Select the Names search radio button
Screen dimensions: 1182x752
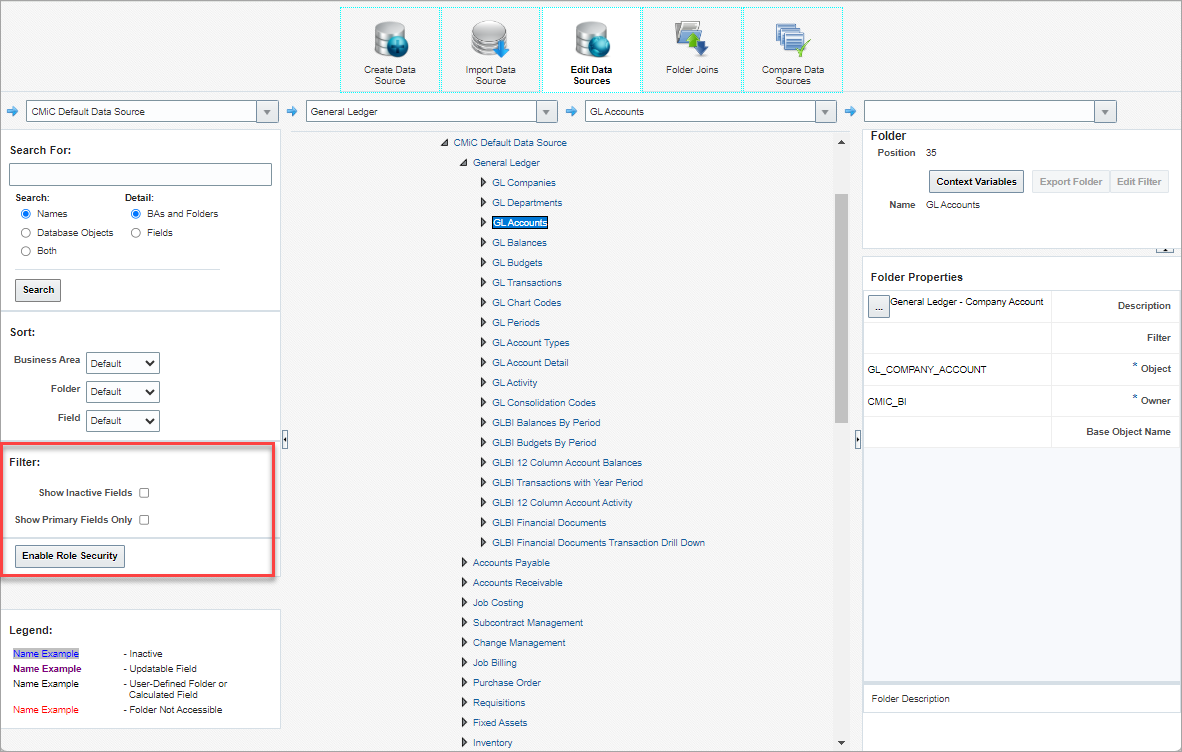(26, 214)
